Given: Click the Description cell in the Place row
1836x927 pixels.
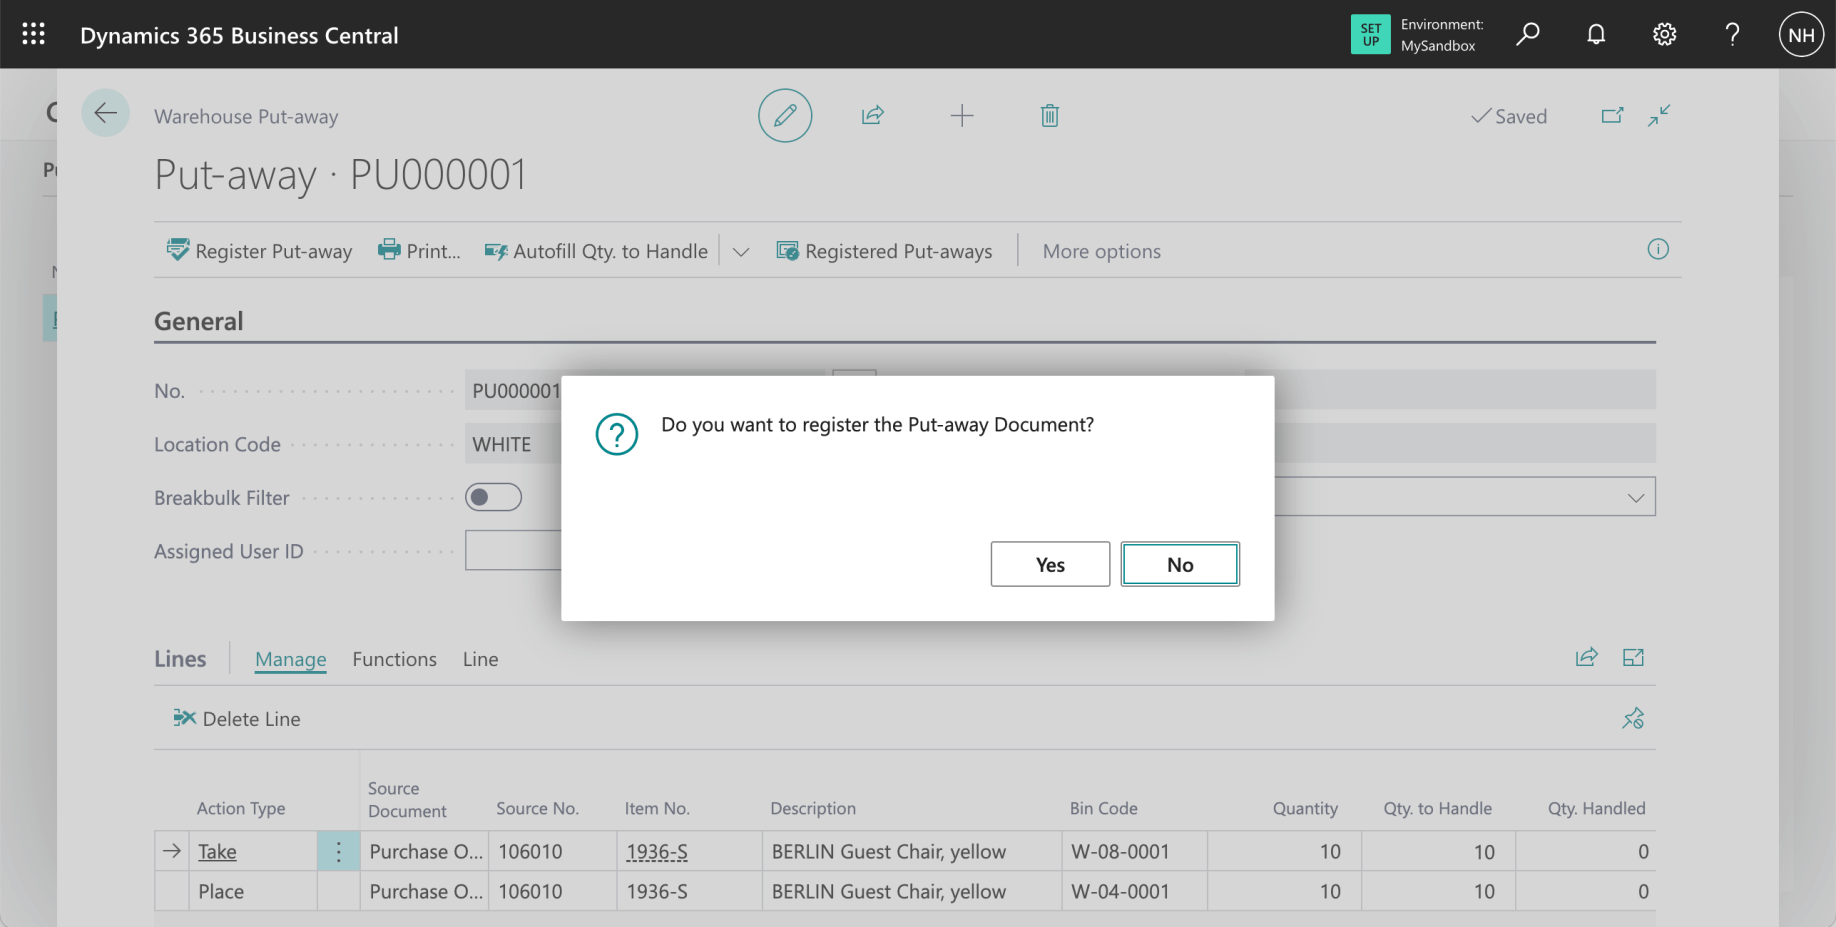Looking at the screenshot, I should point(911,891).
